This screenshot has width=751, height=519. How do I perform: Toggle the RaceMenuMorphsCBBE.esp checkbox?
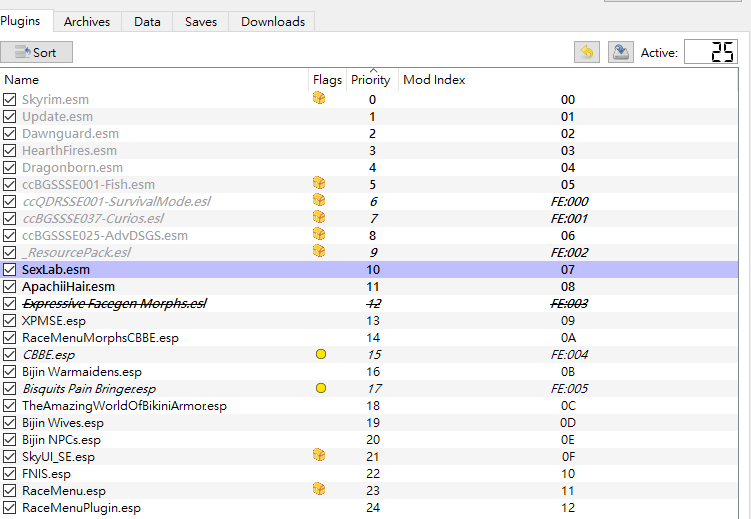(10, 338)
